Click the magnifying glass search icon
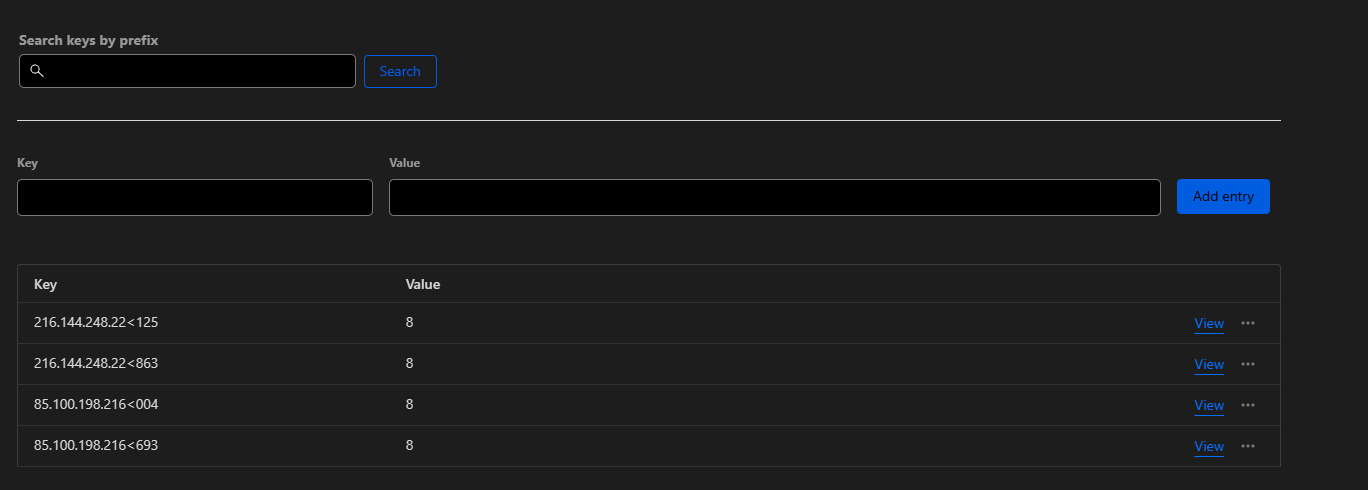 coord(37,71)
